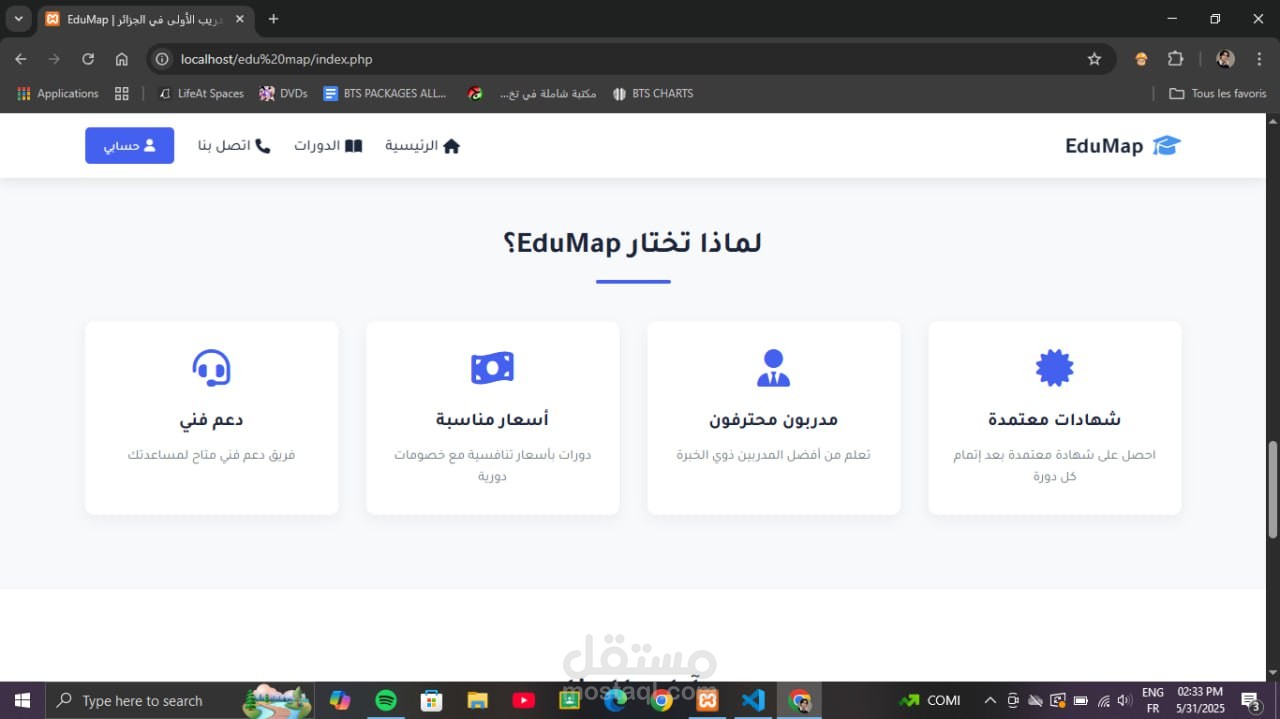Click the دعم فني card title

[x=211, y=419]
